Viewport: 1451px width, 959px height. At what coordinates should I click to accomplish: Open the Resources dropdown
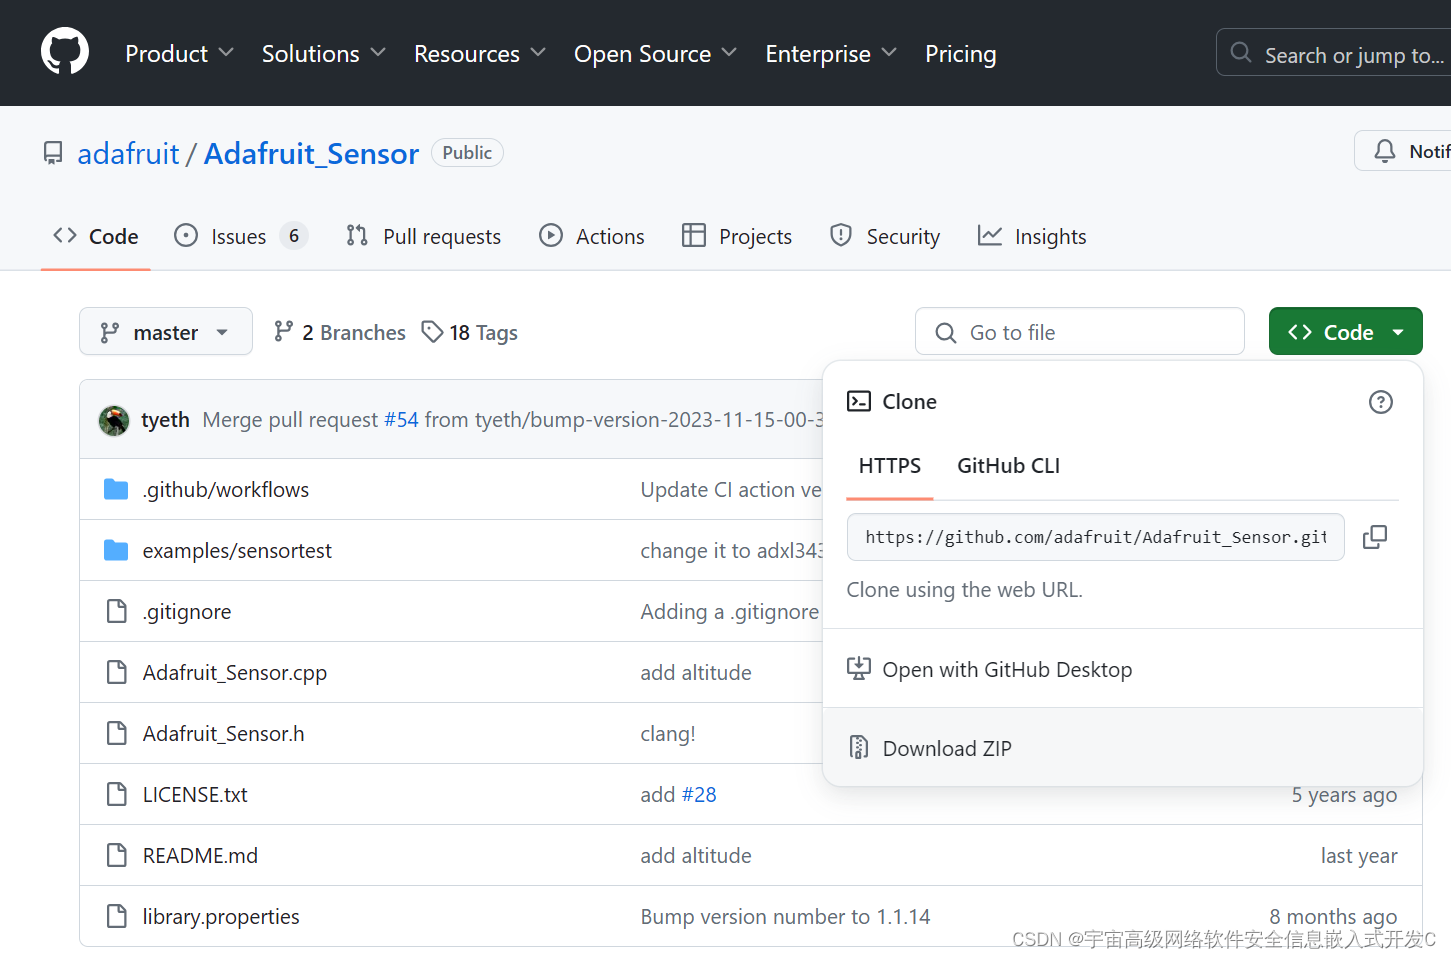pos(480,53)
